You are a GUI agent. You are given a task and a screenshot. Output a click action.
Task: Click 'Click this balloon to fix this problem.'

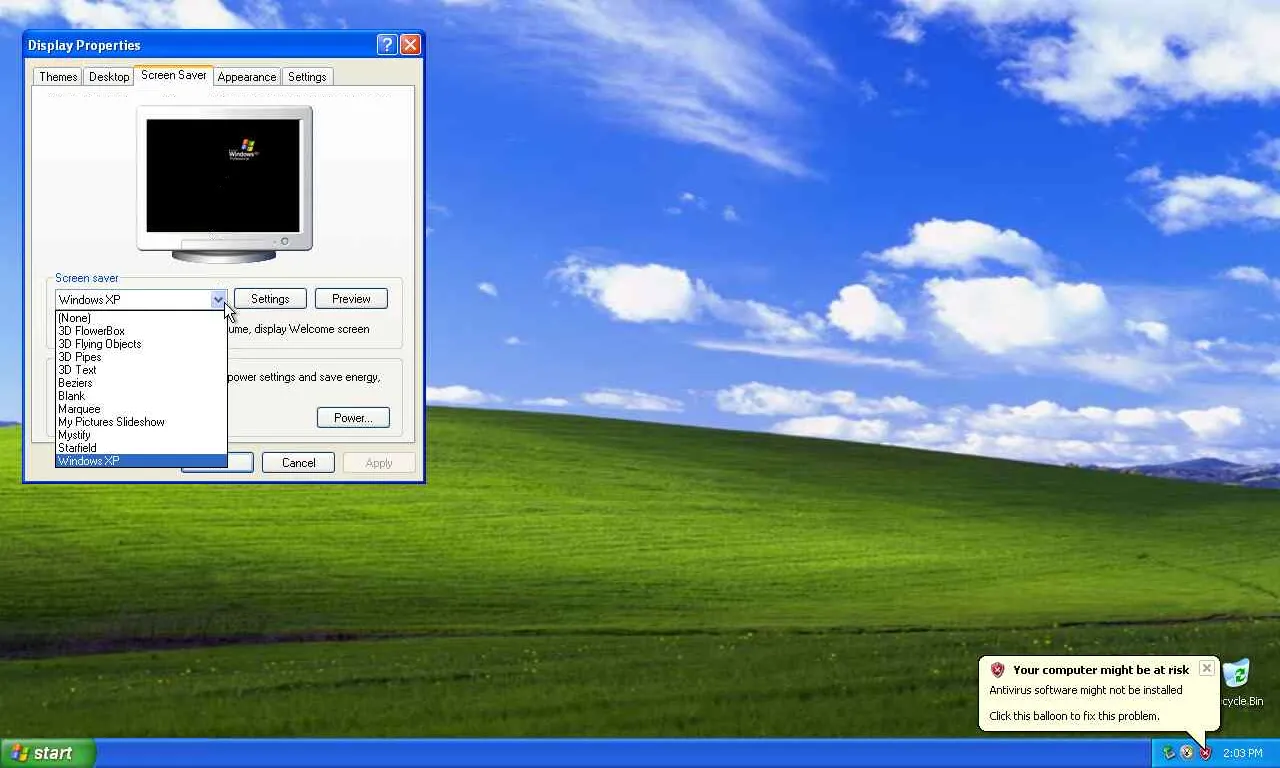click(x=1074, y=716)
